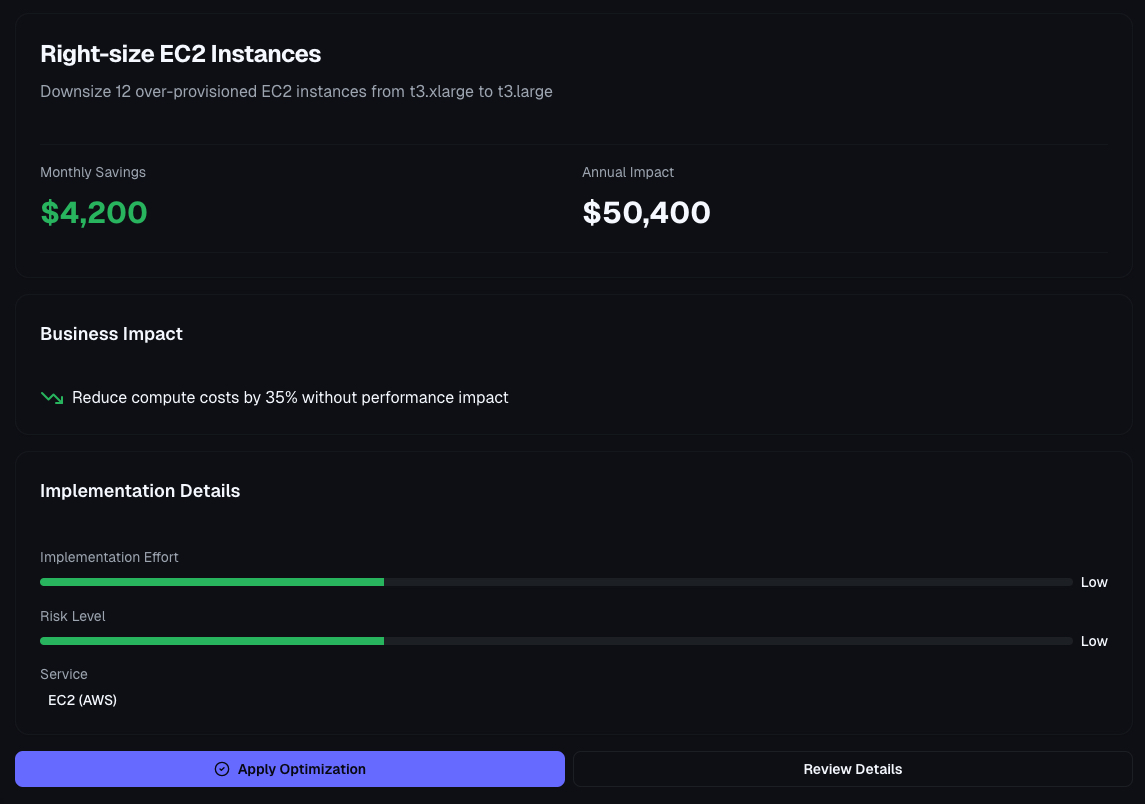The width and height of the screenshot is (1145, 804).
Task: Click the Low label beside Risk Level
Action: click(x=1094, y=641)
